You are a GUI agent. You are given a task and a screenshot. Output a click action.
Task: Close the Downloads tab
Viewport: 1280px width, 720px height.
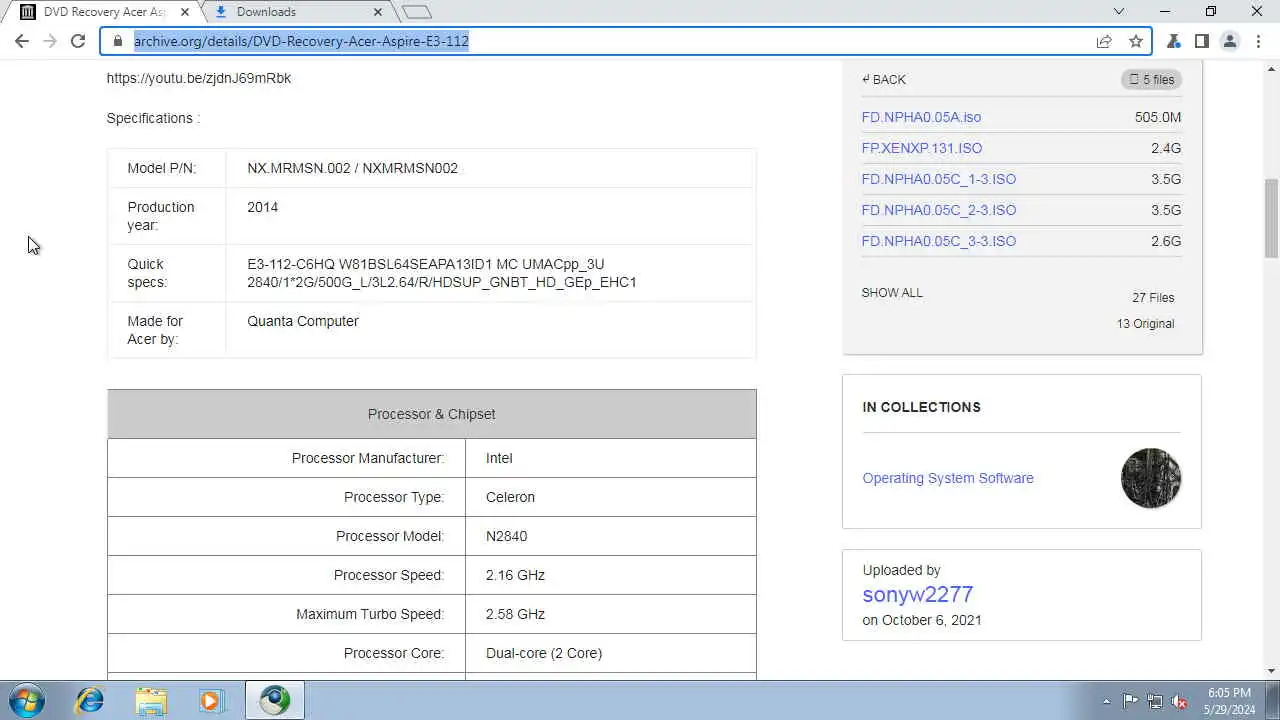point(378,12)
